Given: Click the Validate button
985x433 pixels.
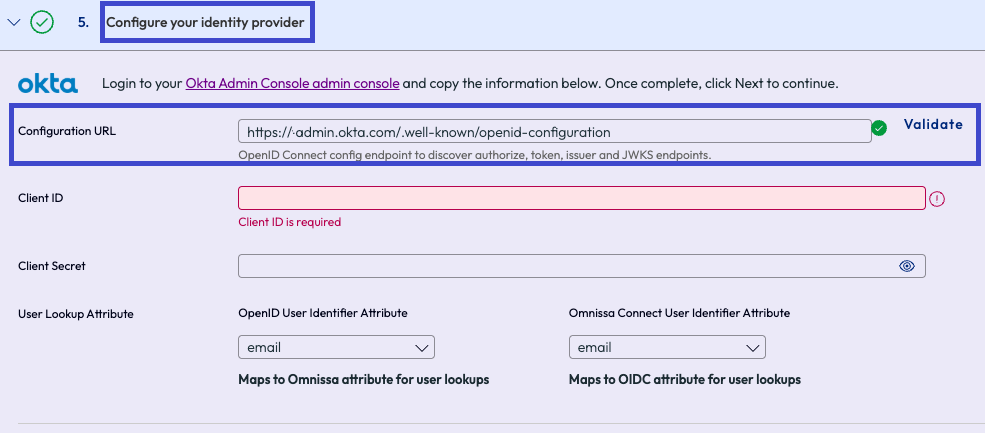Looking at the screenshot, I should point(933,124).
